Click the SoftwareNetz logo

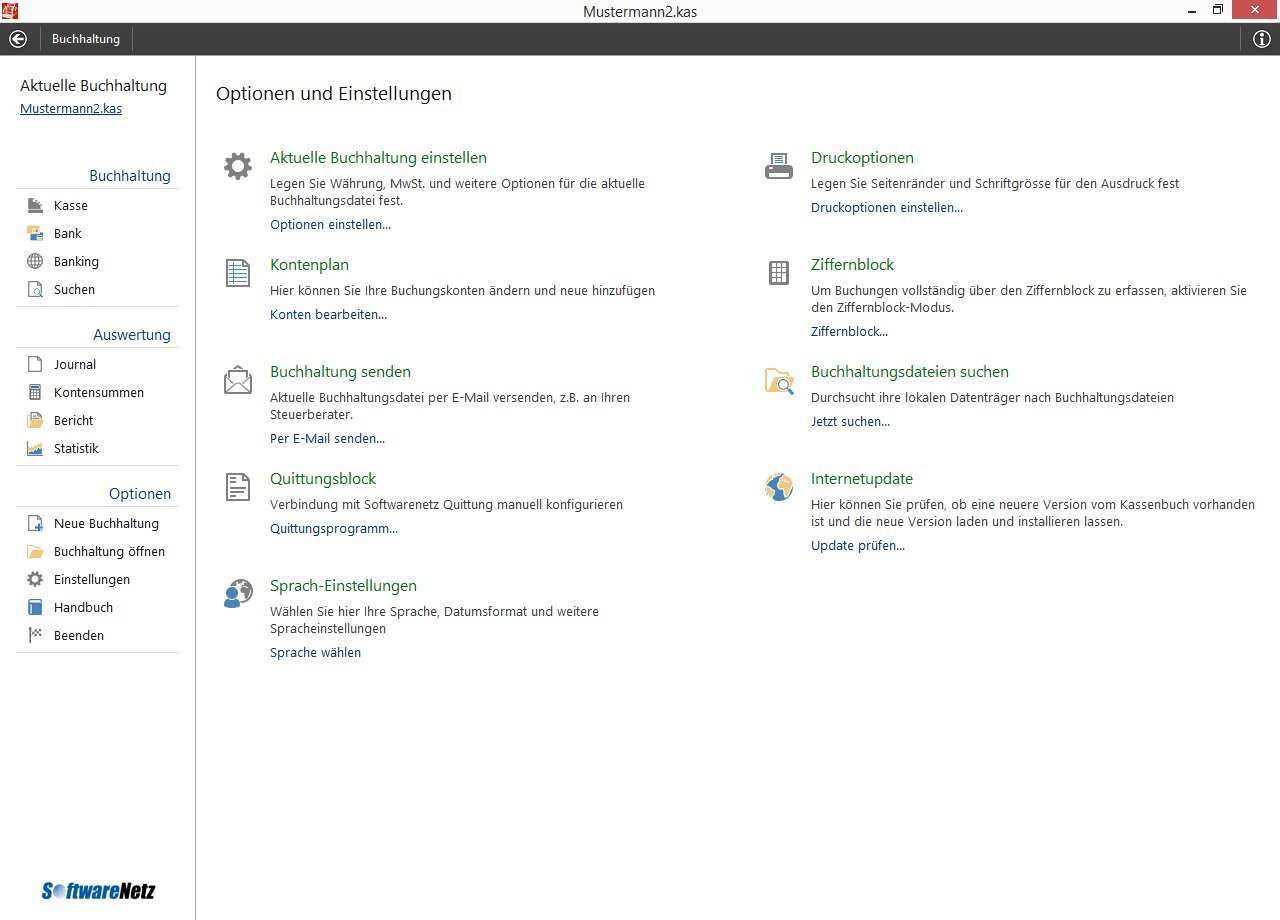[x=98, y=890]
